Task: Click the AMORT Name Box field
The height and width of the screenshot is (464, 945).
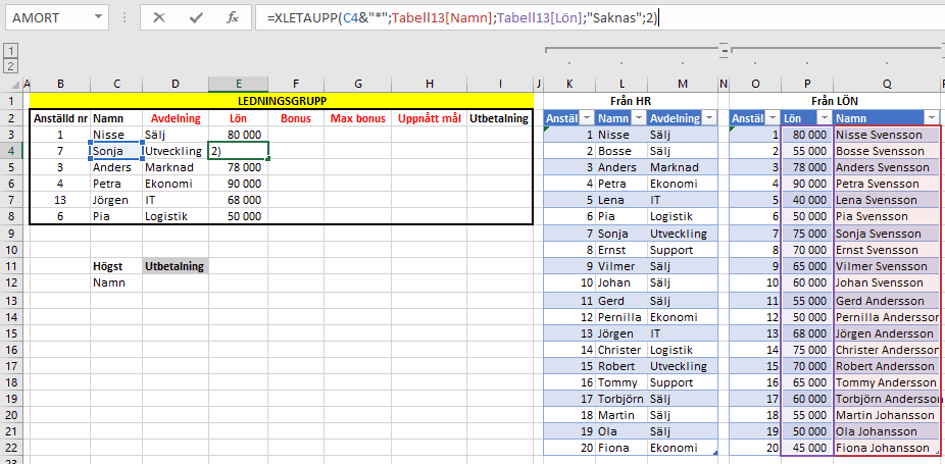Action: click(45, 18)
